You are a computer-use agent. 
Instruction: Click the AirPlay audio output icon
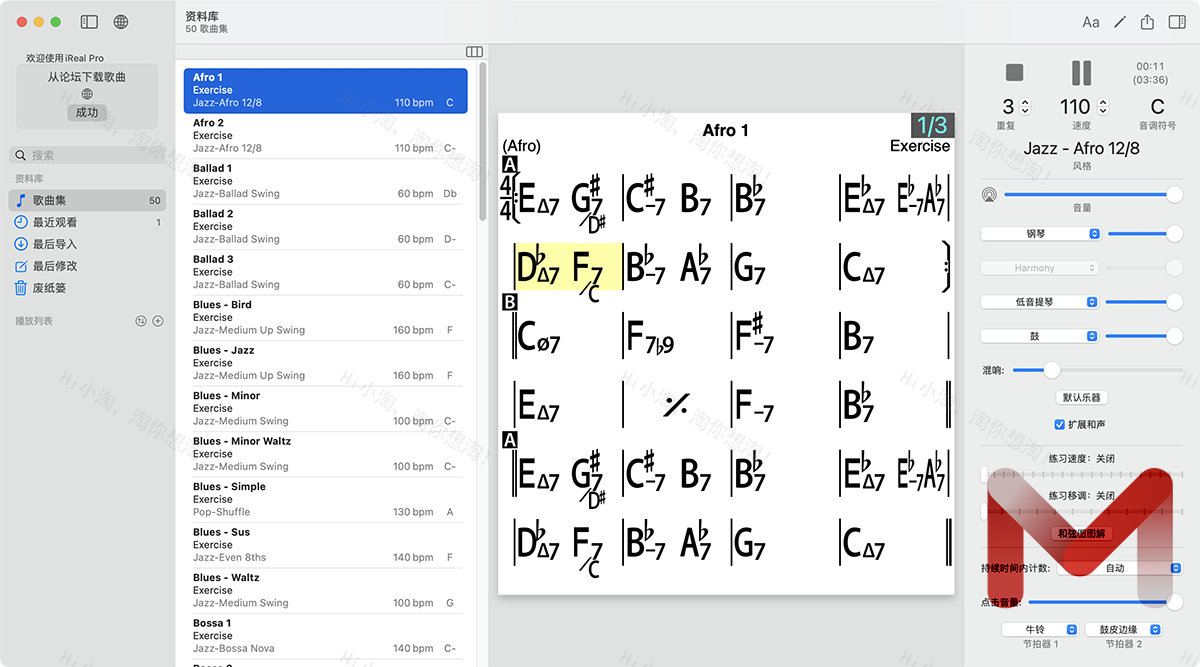pos(990,194)
